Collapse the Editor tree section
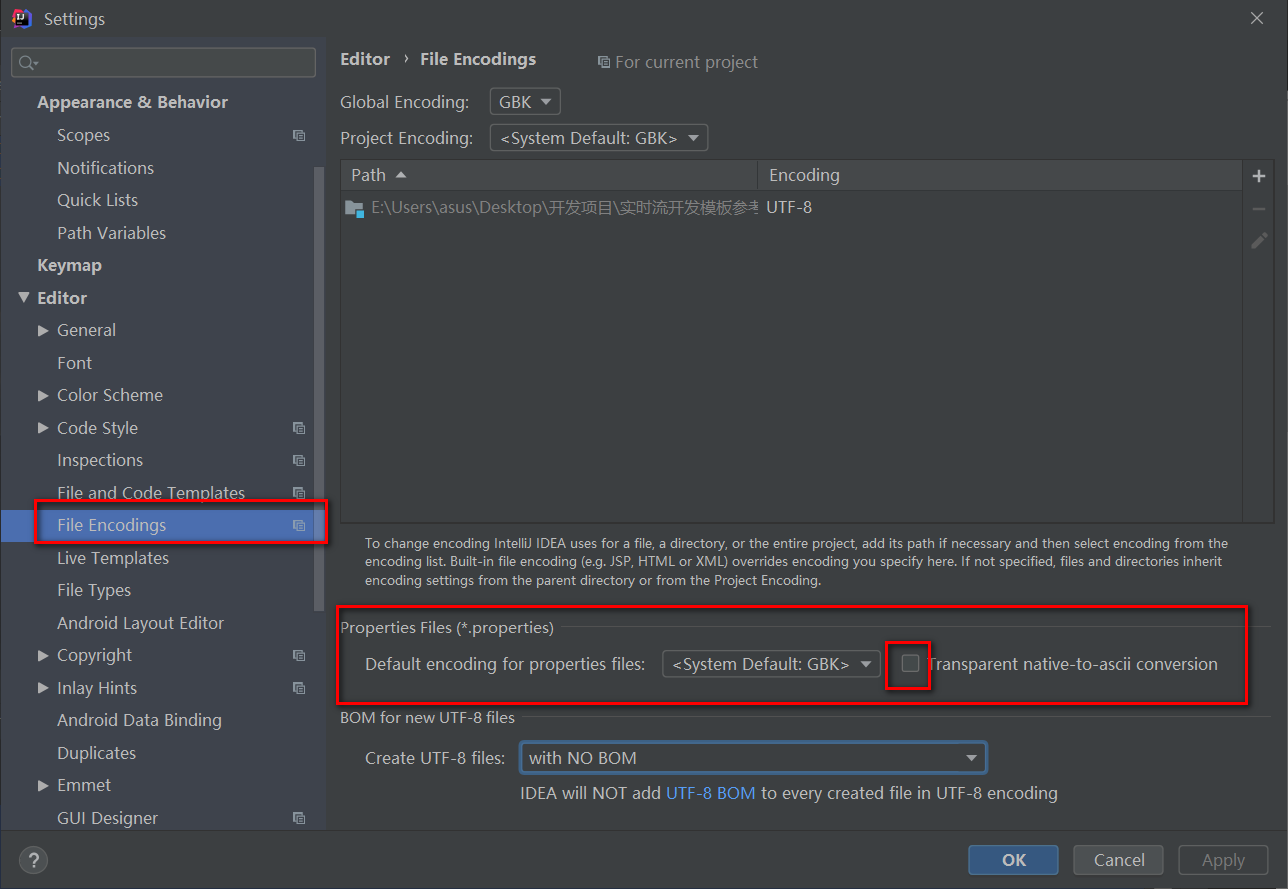 coord(24,298)
